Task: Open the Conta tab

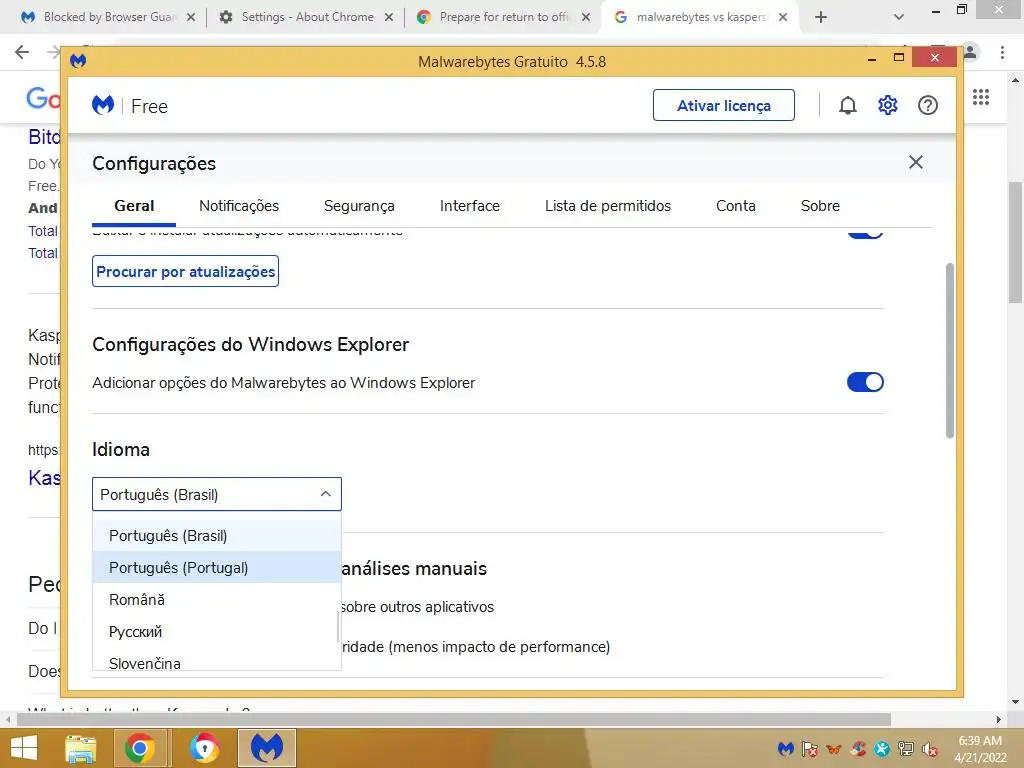Action: 735,206
